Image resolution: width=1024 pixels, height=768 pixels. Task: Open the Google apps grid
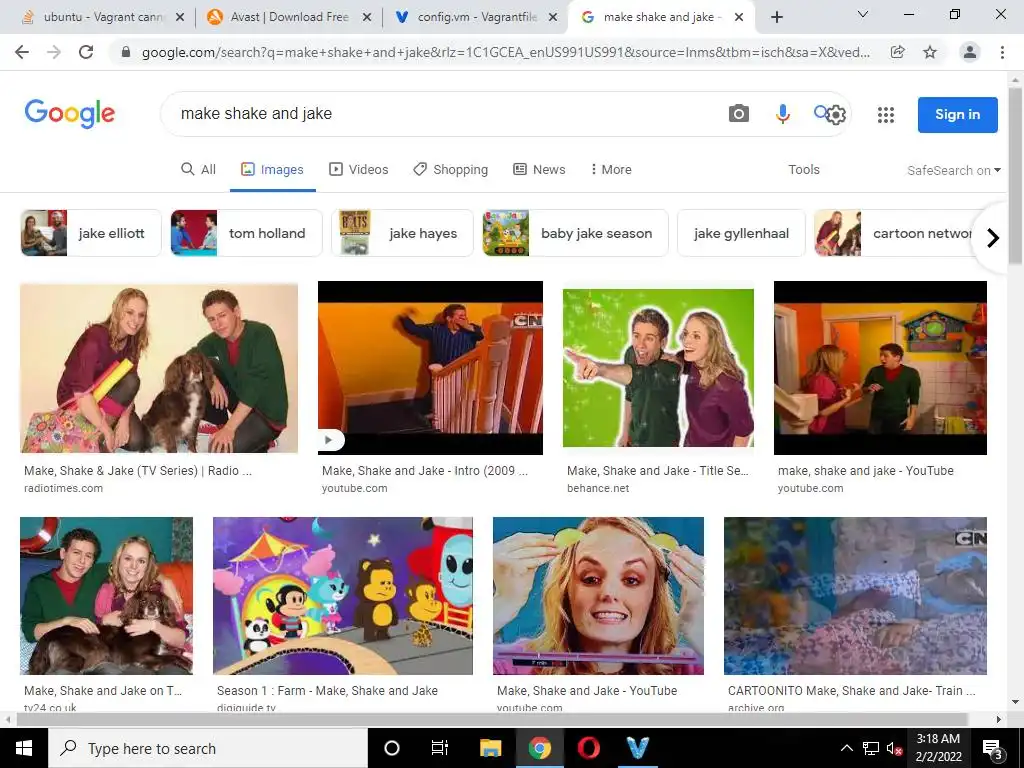(x=886, y=115)
